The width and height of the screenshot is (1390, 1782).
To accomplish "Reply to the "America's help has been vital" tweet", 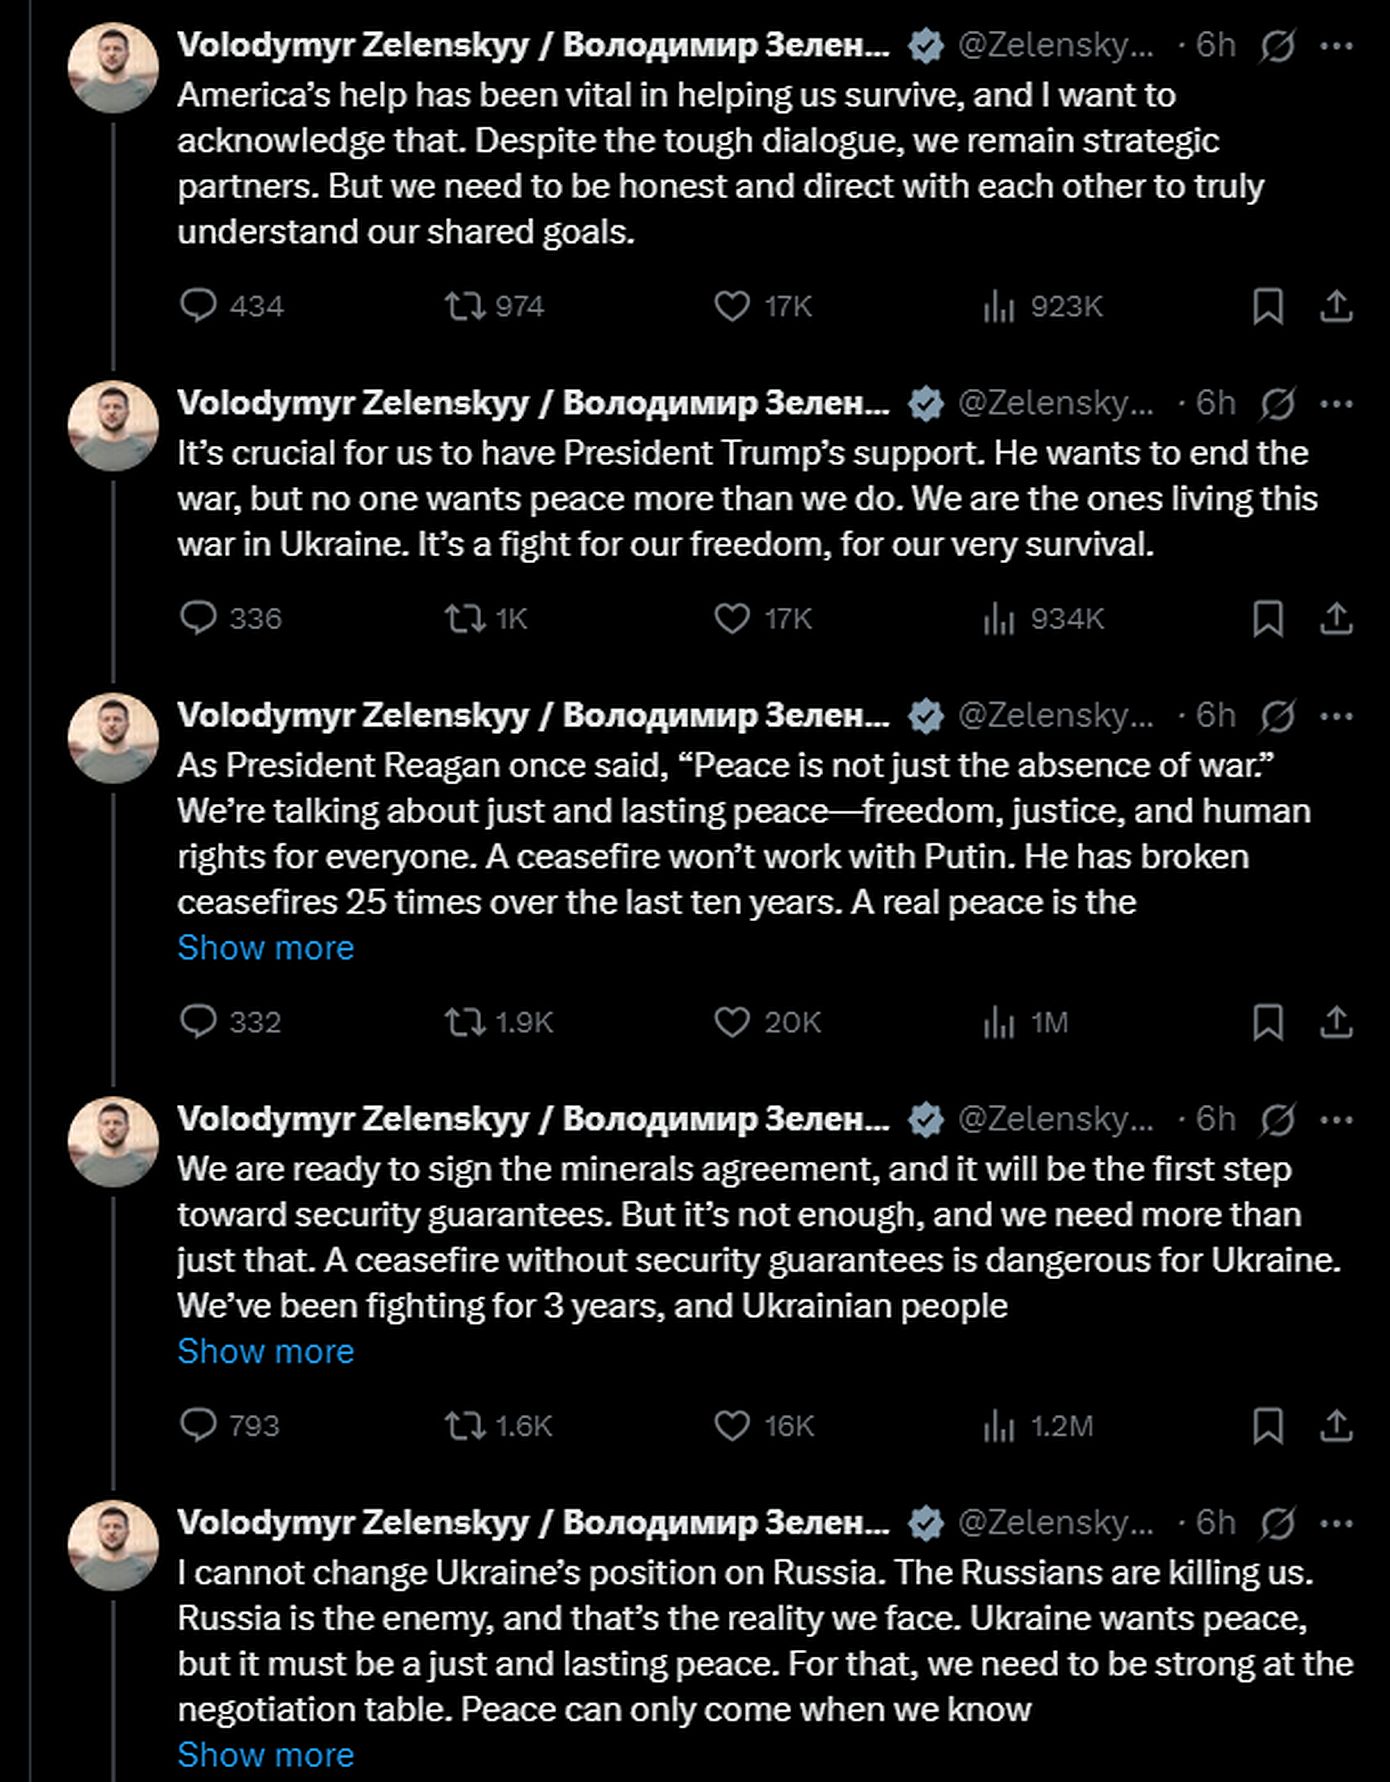I will [x=198, y=305].
